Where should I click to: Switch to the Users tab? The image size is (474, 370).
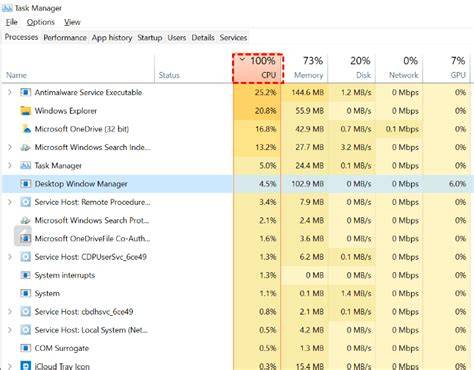click(177, 38)
